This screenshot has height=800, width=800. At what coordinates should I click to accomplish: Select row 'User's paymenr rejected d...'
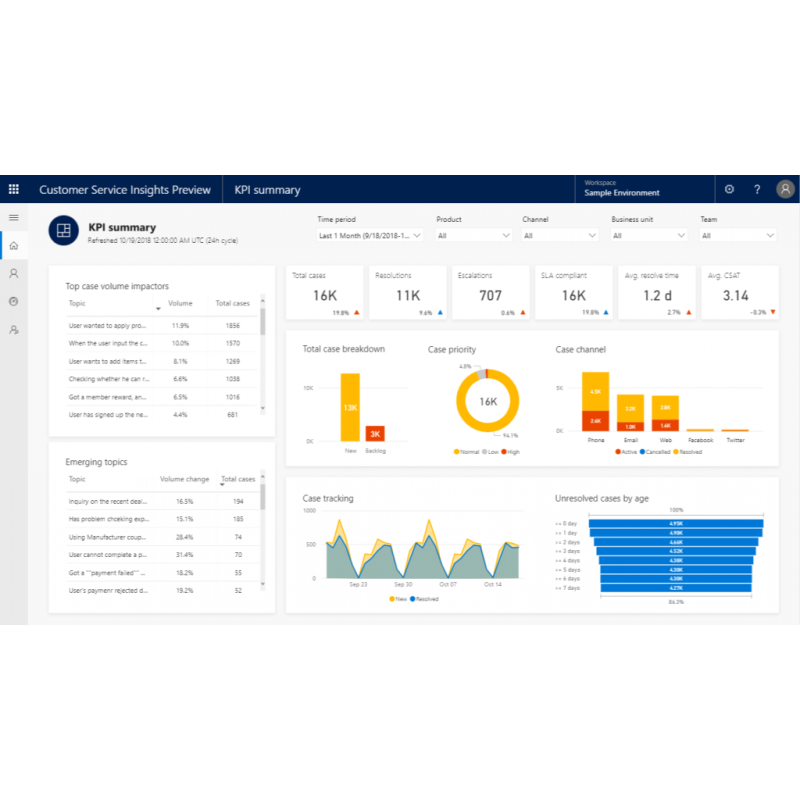click(162, 590)
